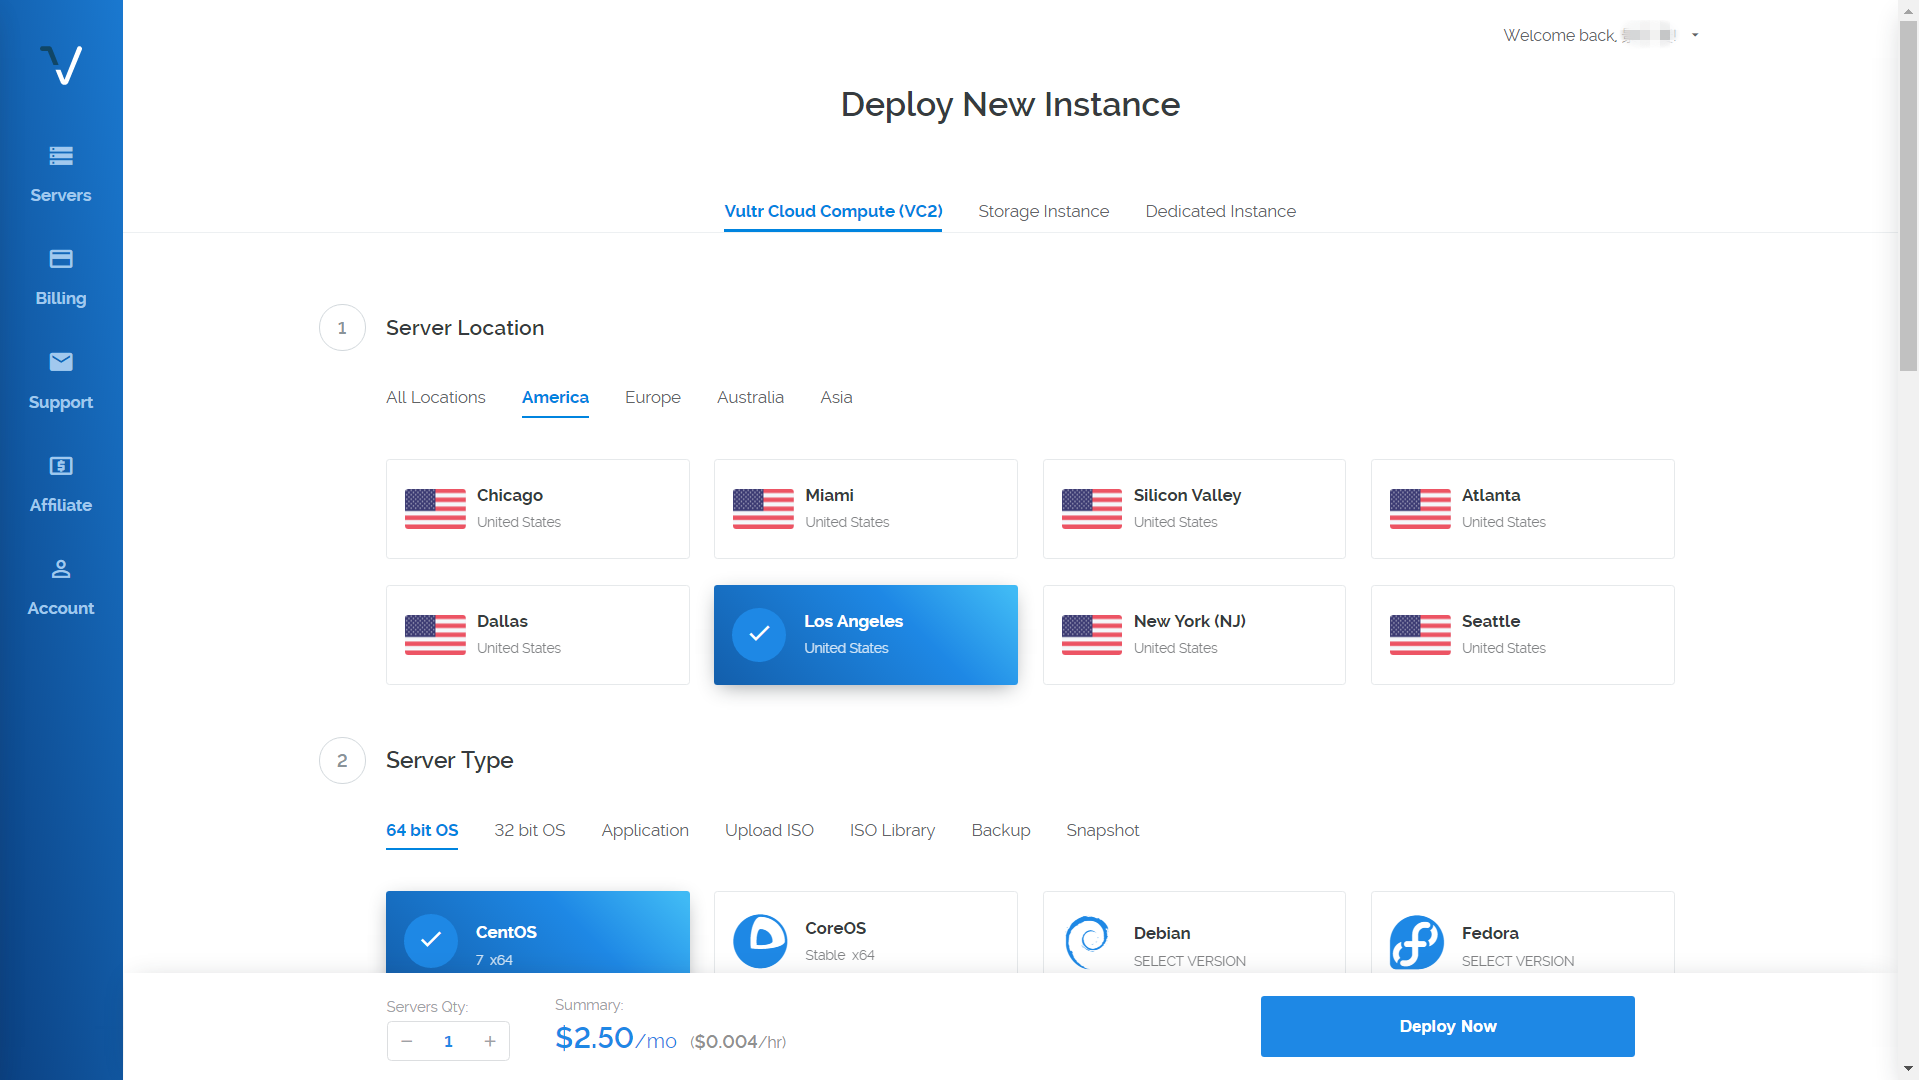1919x1080 pixels.
Task: Open the Backup tab
Action: click(1000, 830)
